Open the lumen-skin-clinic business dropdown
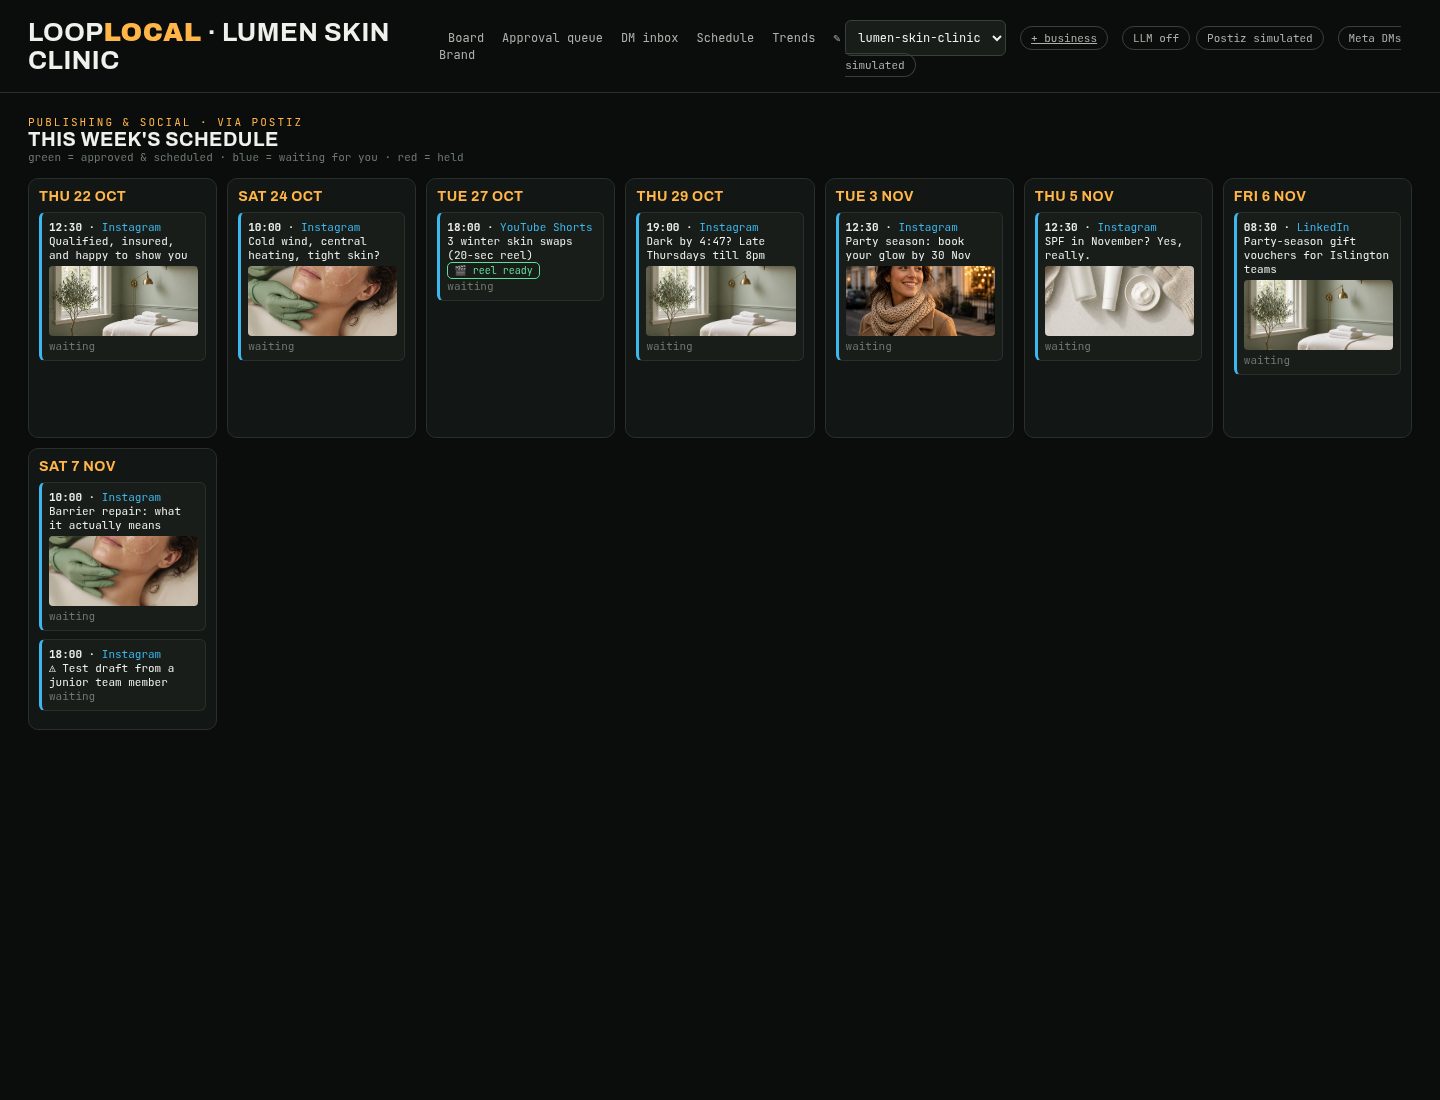1440x1100 pixels. pyautogui.click(x=925, y=38)
